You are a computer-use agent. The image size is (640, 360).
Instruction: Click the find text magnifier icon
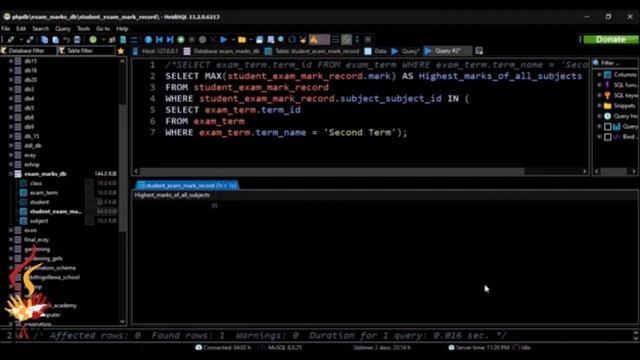[x=281, y=40]
